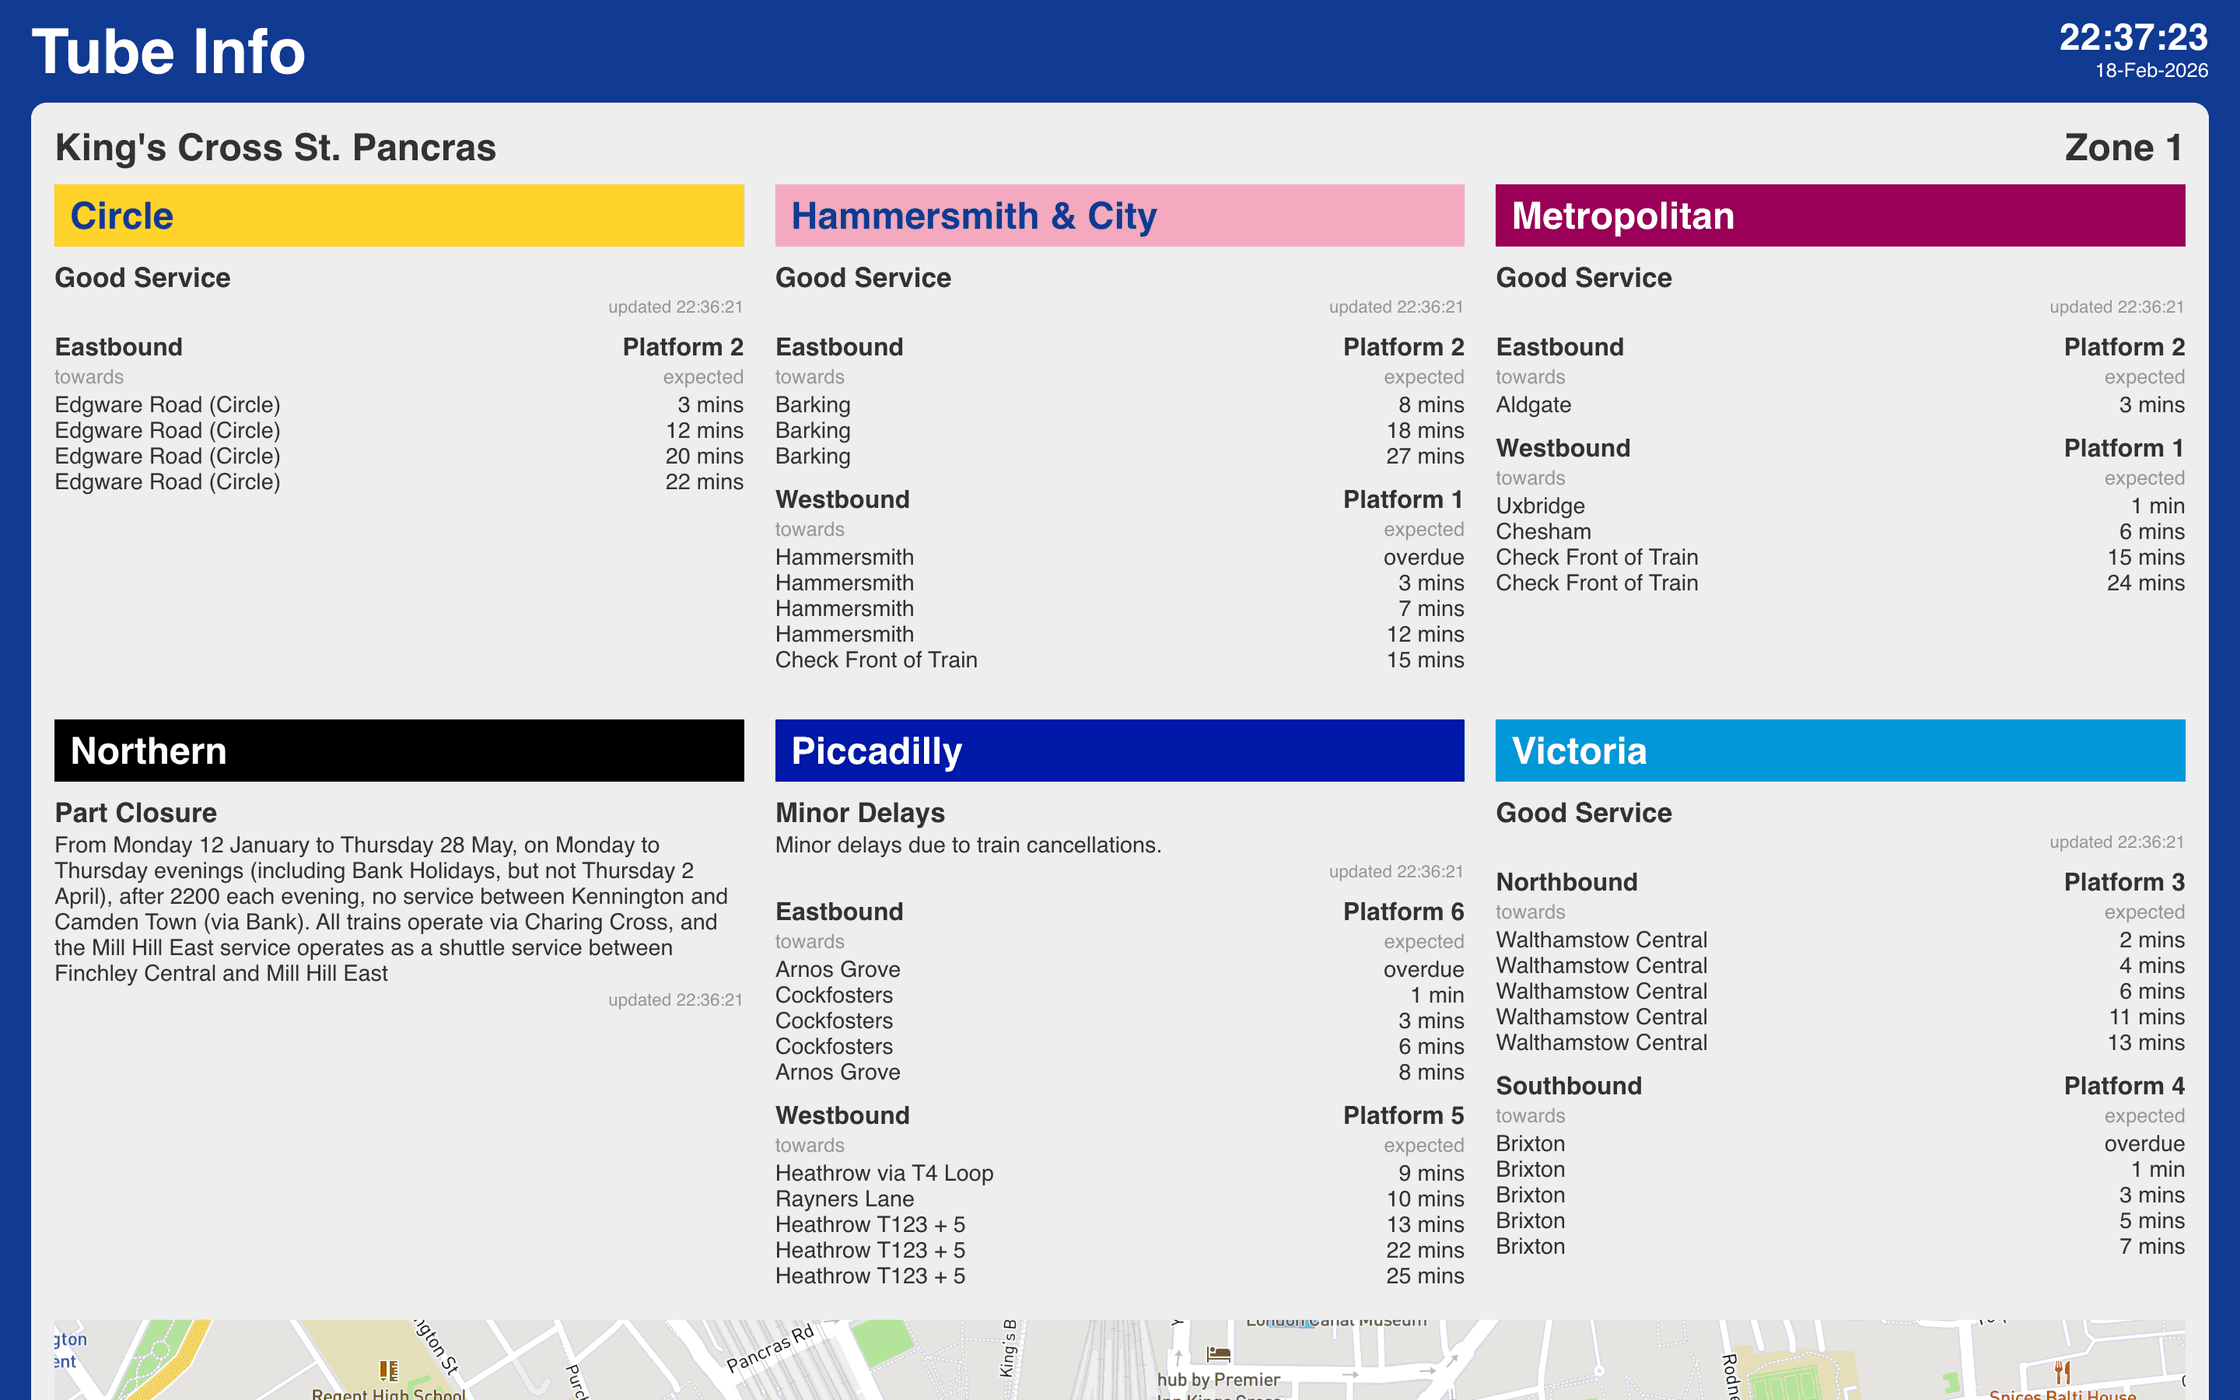The height and width of the screenshot is (1400, 2240).
Task: Click the Piccadilly Platform 6 label
Action: 1403,912
